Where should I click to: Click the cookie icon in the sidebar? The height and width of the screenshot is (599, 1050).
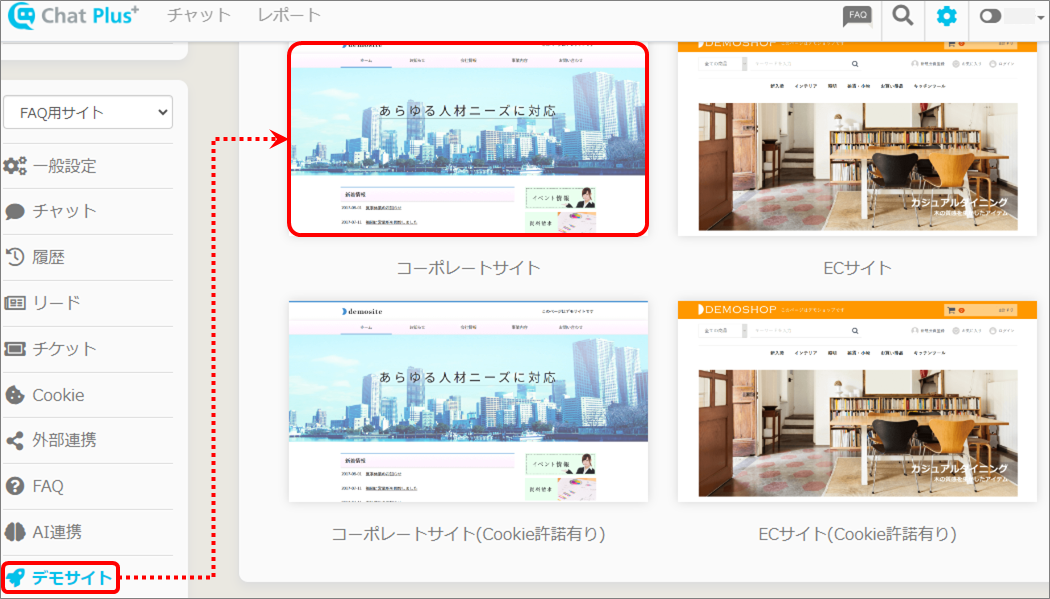(x=15, y=395)
